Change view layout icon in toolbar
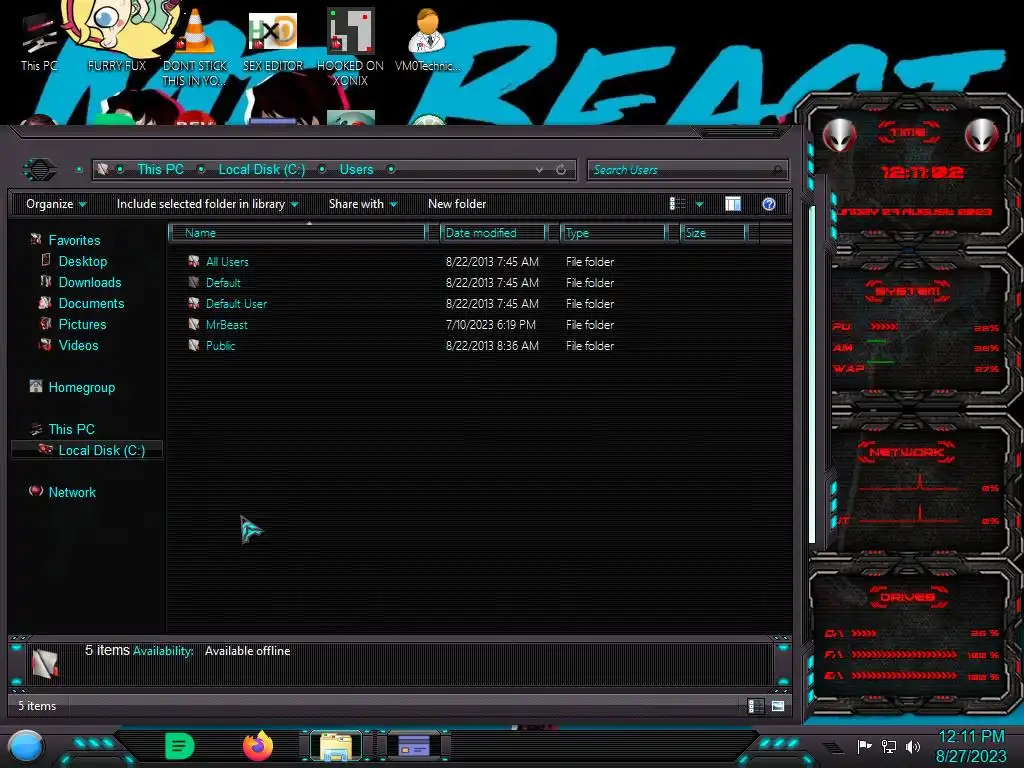This screenshot has width=1024, height=768. [x=678, y=204]
